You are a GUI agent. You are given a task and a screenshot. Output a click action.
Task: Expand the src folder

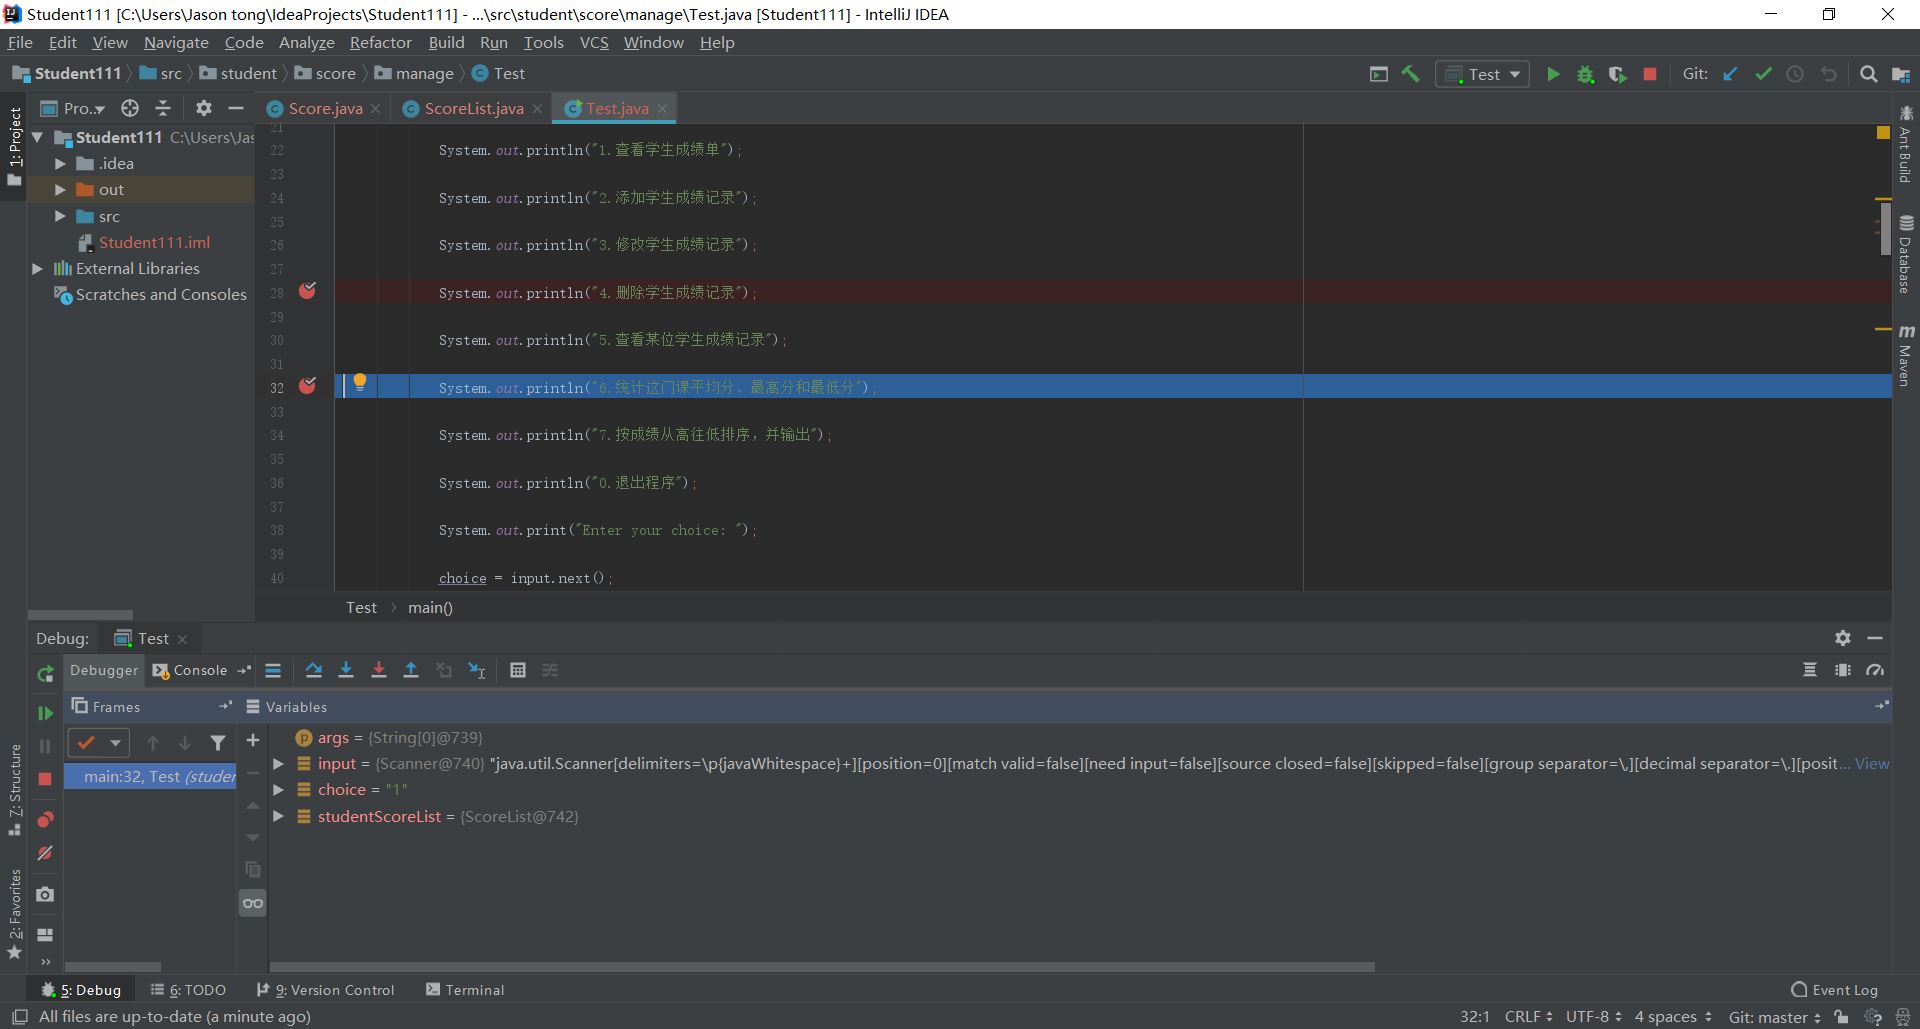click(60, 216)
